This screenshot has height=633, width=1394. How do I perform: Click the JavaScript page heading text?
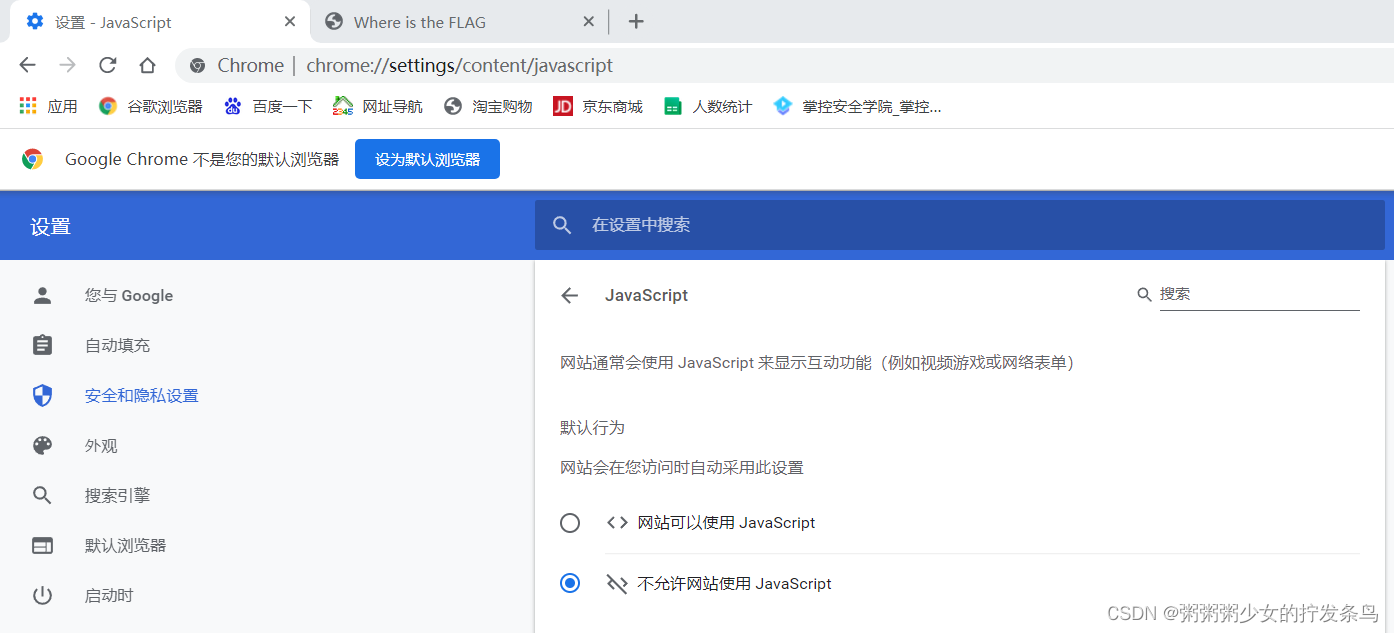pos(646,295)
